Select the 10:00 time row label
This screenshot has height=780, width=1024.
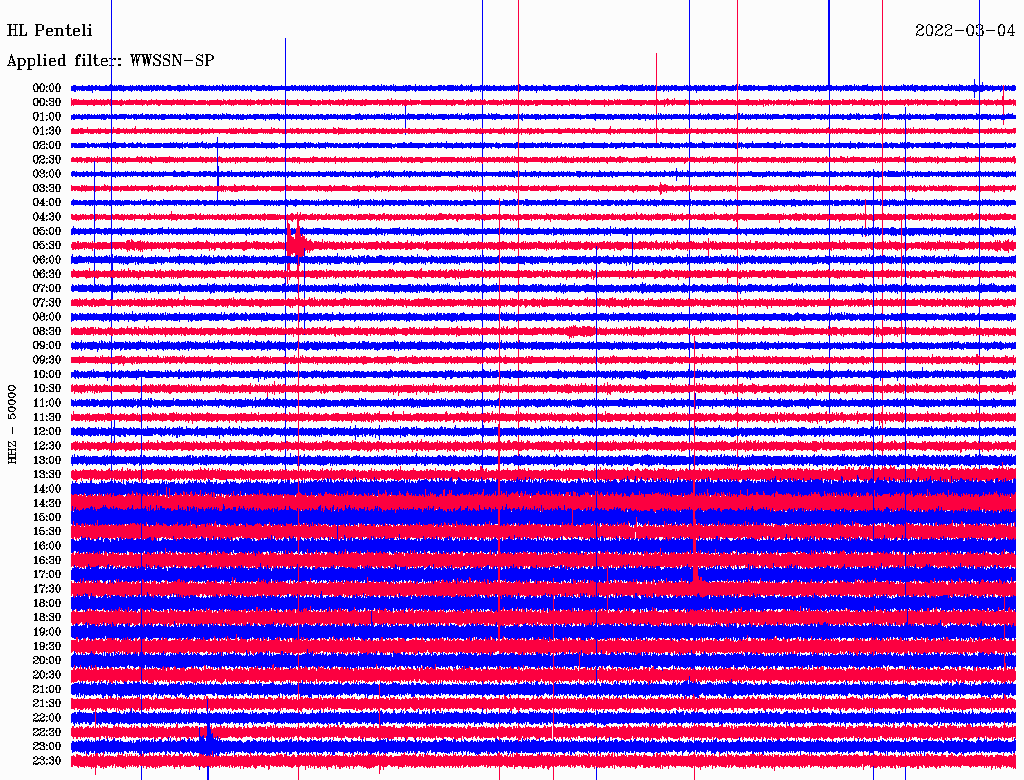[47, 374]
